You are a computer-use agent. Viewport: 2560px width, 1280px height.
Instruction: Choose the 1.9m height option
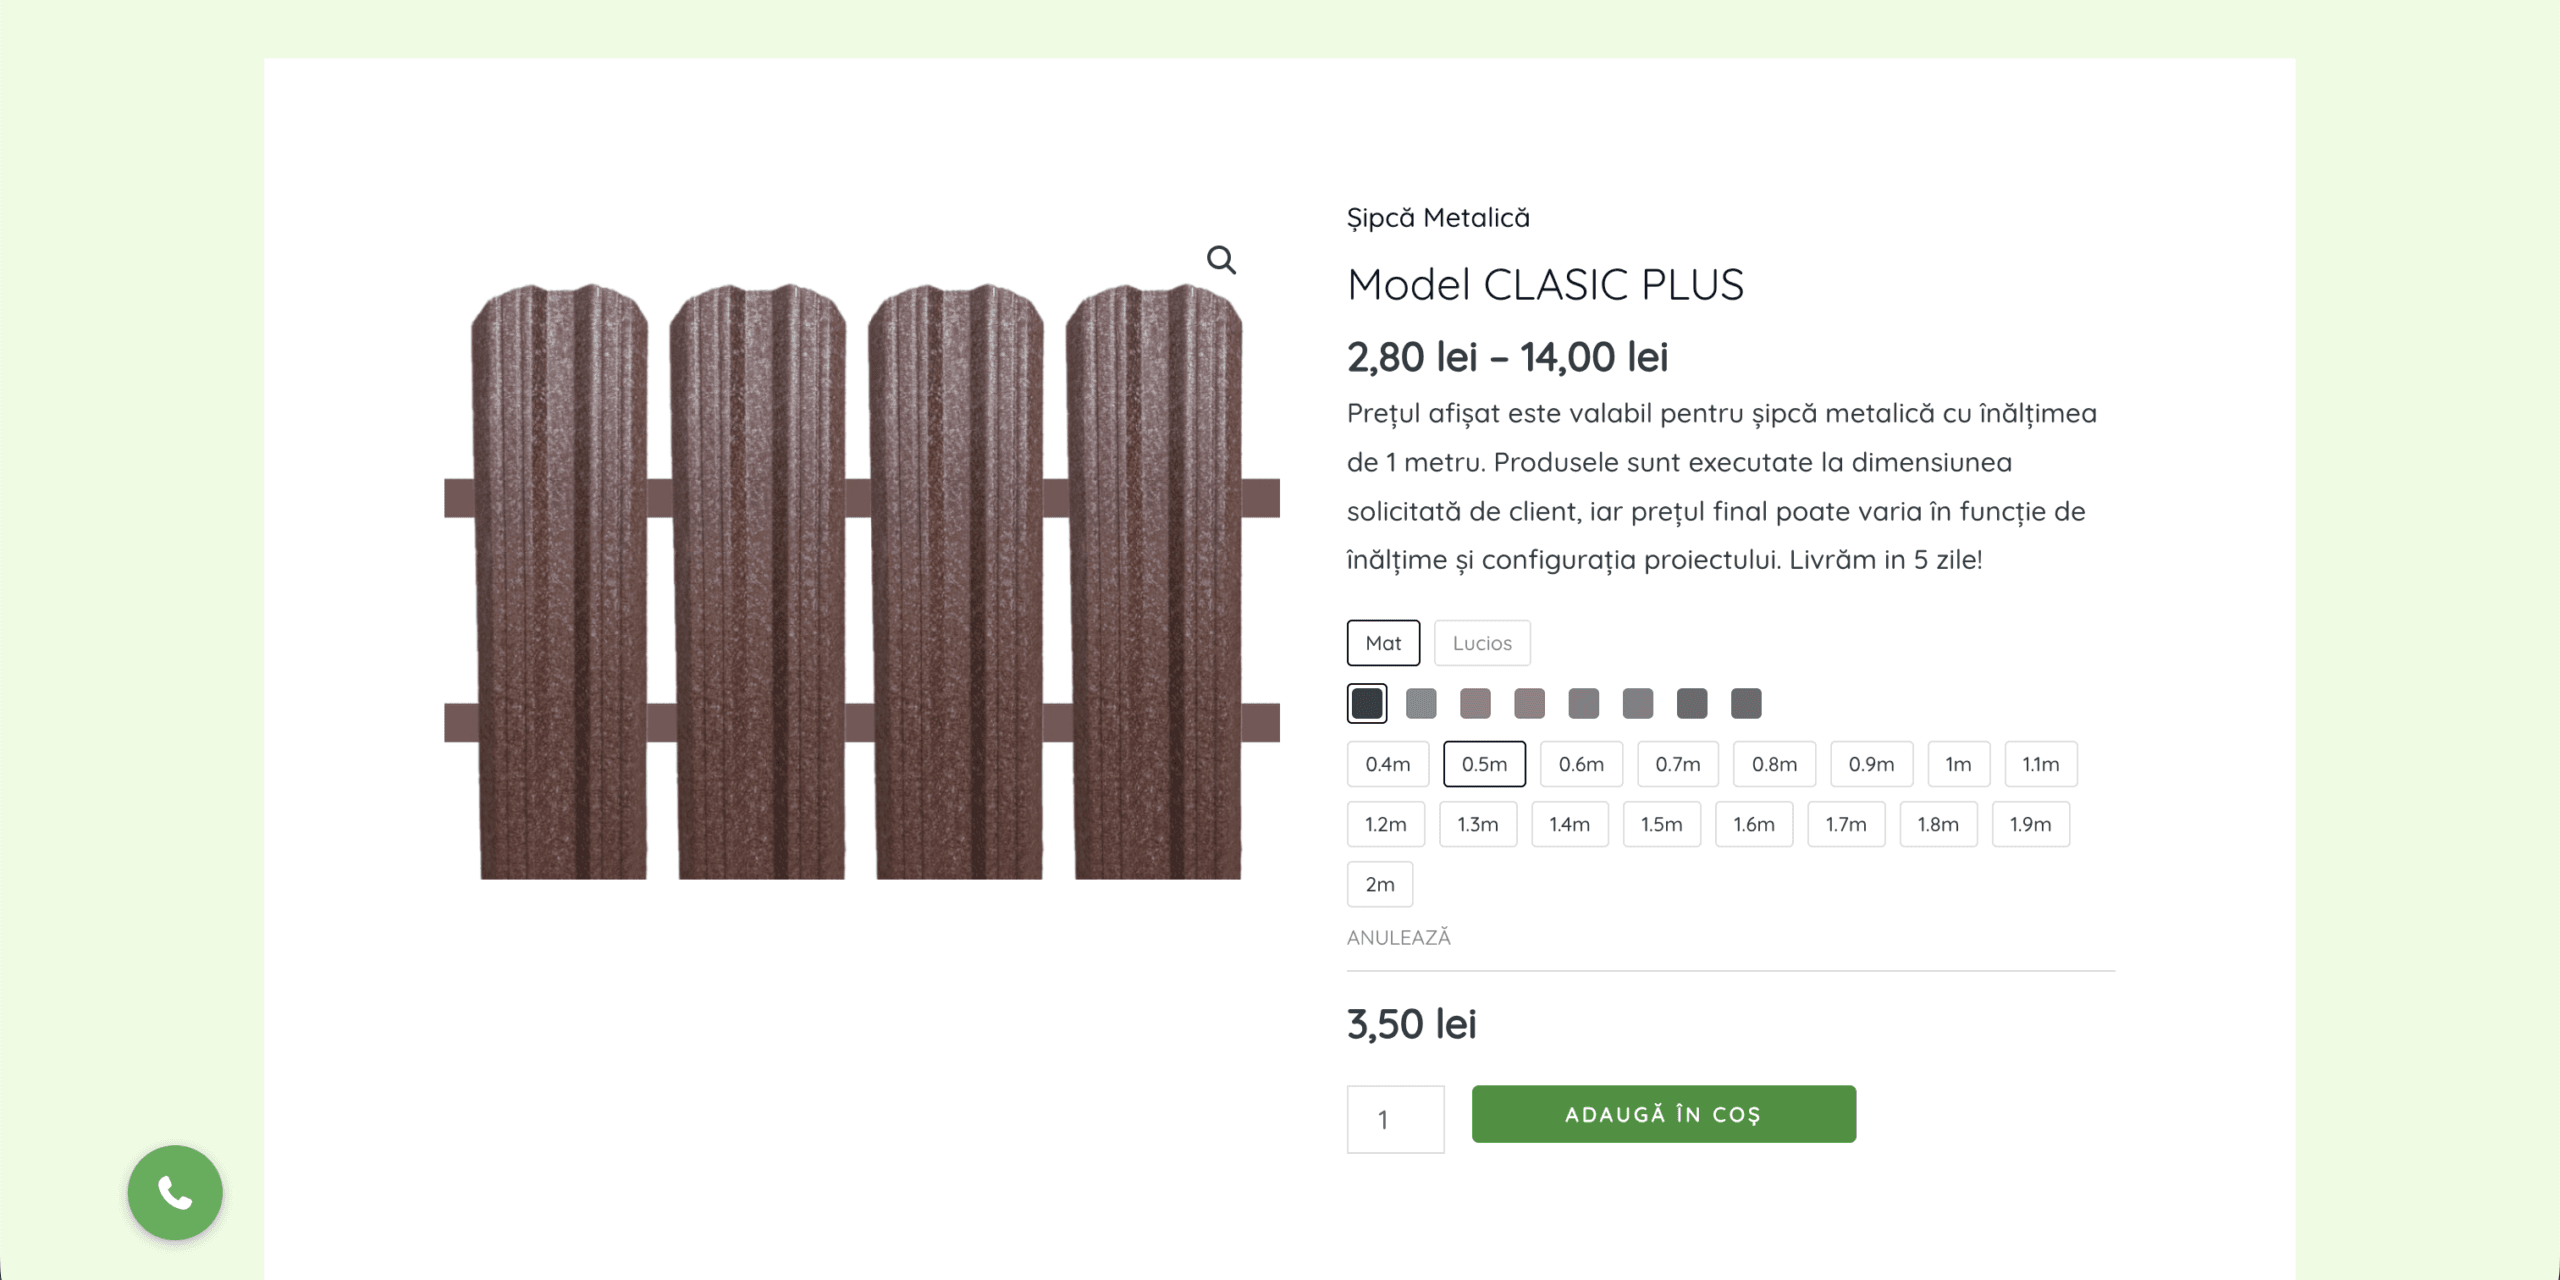(2030, 824)
